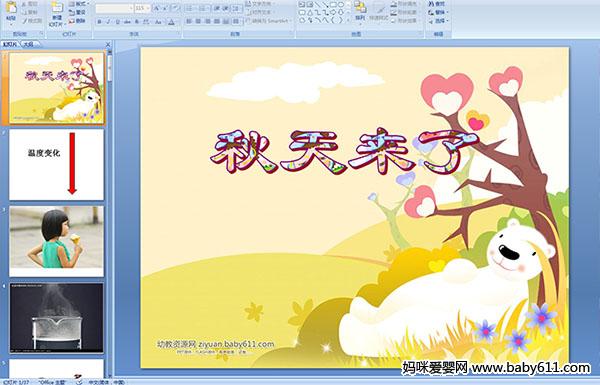Screen dimensions: 600x385
Task: Click the Paste (粘贴) clipboard button
Action: pyautogui.click(x=11, y=13)
